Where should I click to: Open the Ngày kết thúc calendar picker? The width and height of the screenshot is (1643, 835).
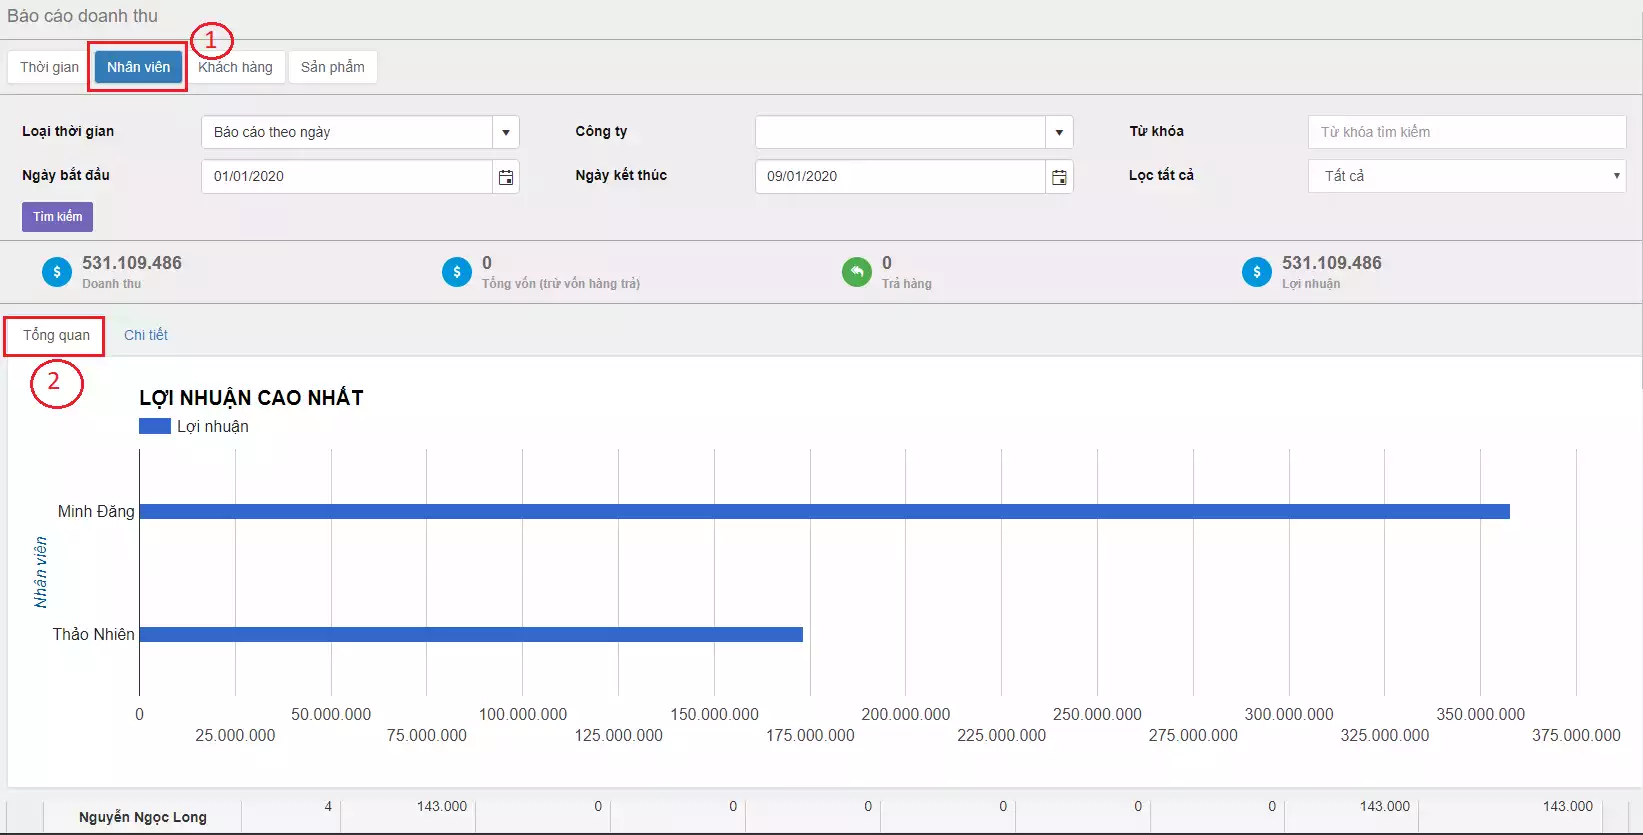(x=1059, y=177)
